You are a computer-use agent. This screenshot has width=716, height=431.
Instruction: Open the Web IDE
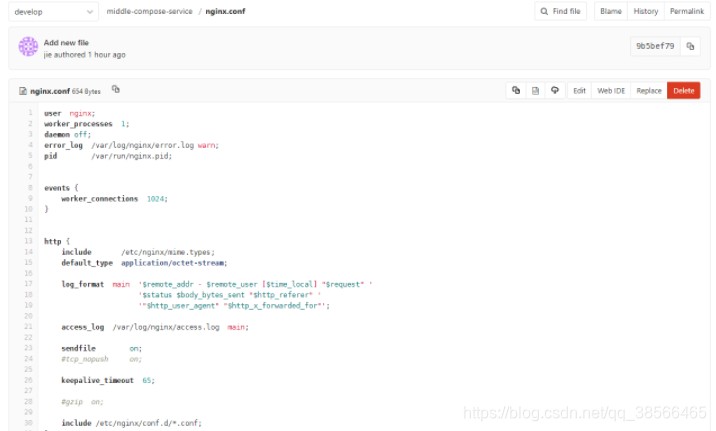[611, 90]
